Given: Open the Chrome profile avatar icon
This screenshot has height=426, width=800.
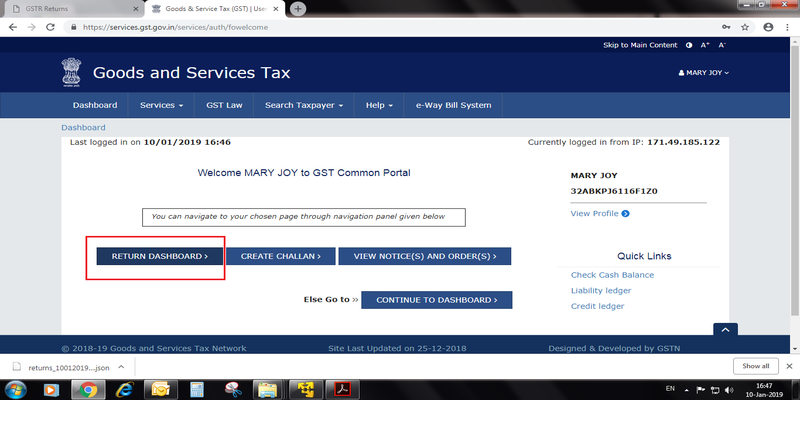Looking at the screenshot, I should point(766,27).
